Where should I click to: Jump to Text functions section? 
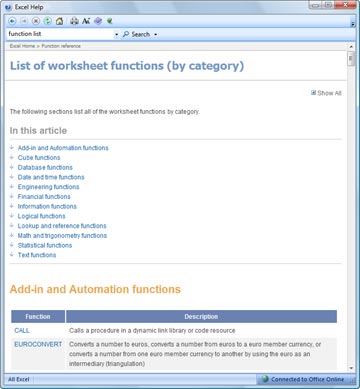37,255
